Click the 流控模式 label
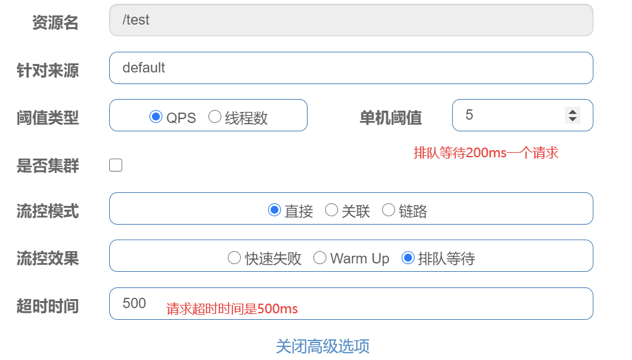This screenshot has height=360, width=632. click(48, 211)
